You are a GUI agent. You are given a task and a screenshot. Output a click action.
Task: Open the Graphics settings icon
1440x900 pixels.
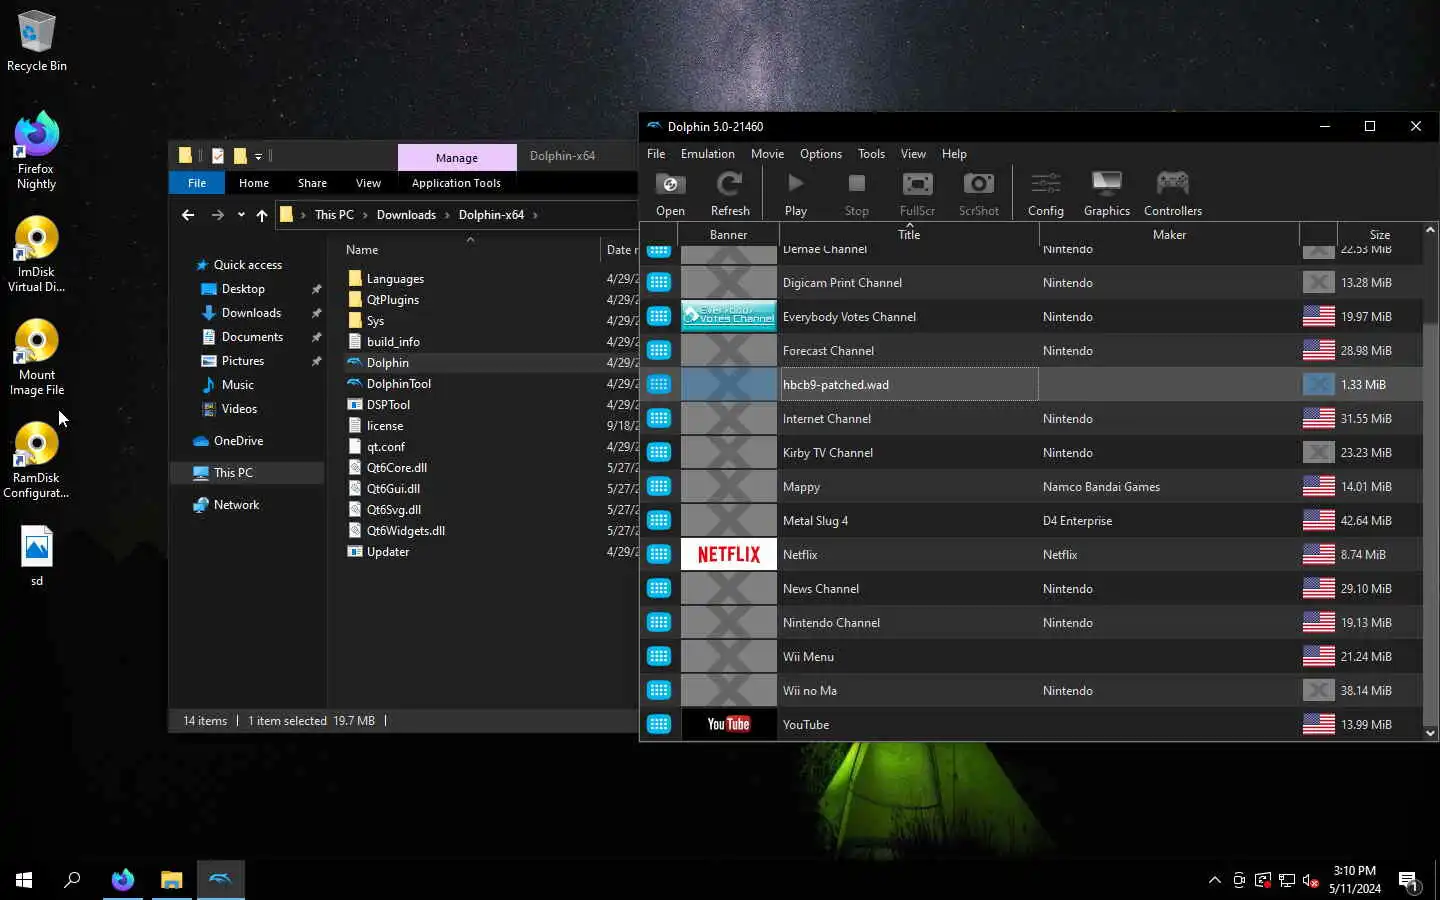coord(1107,193)
